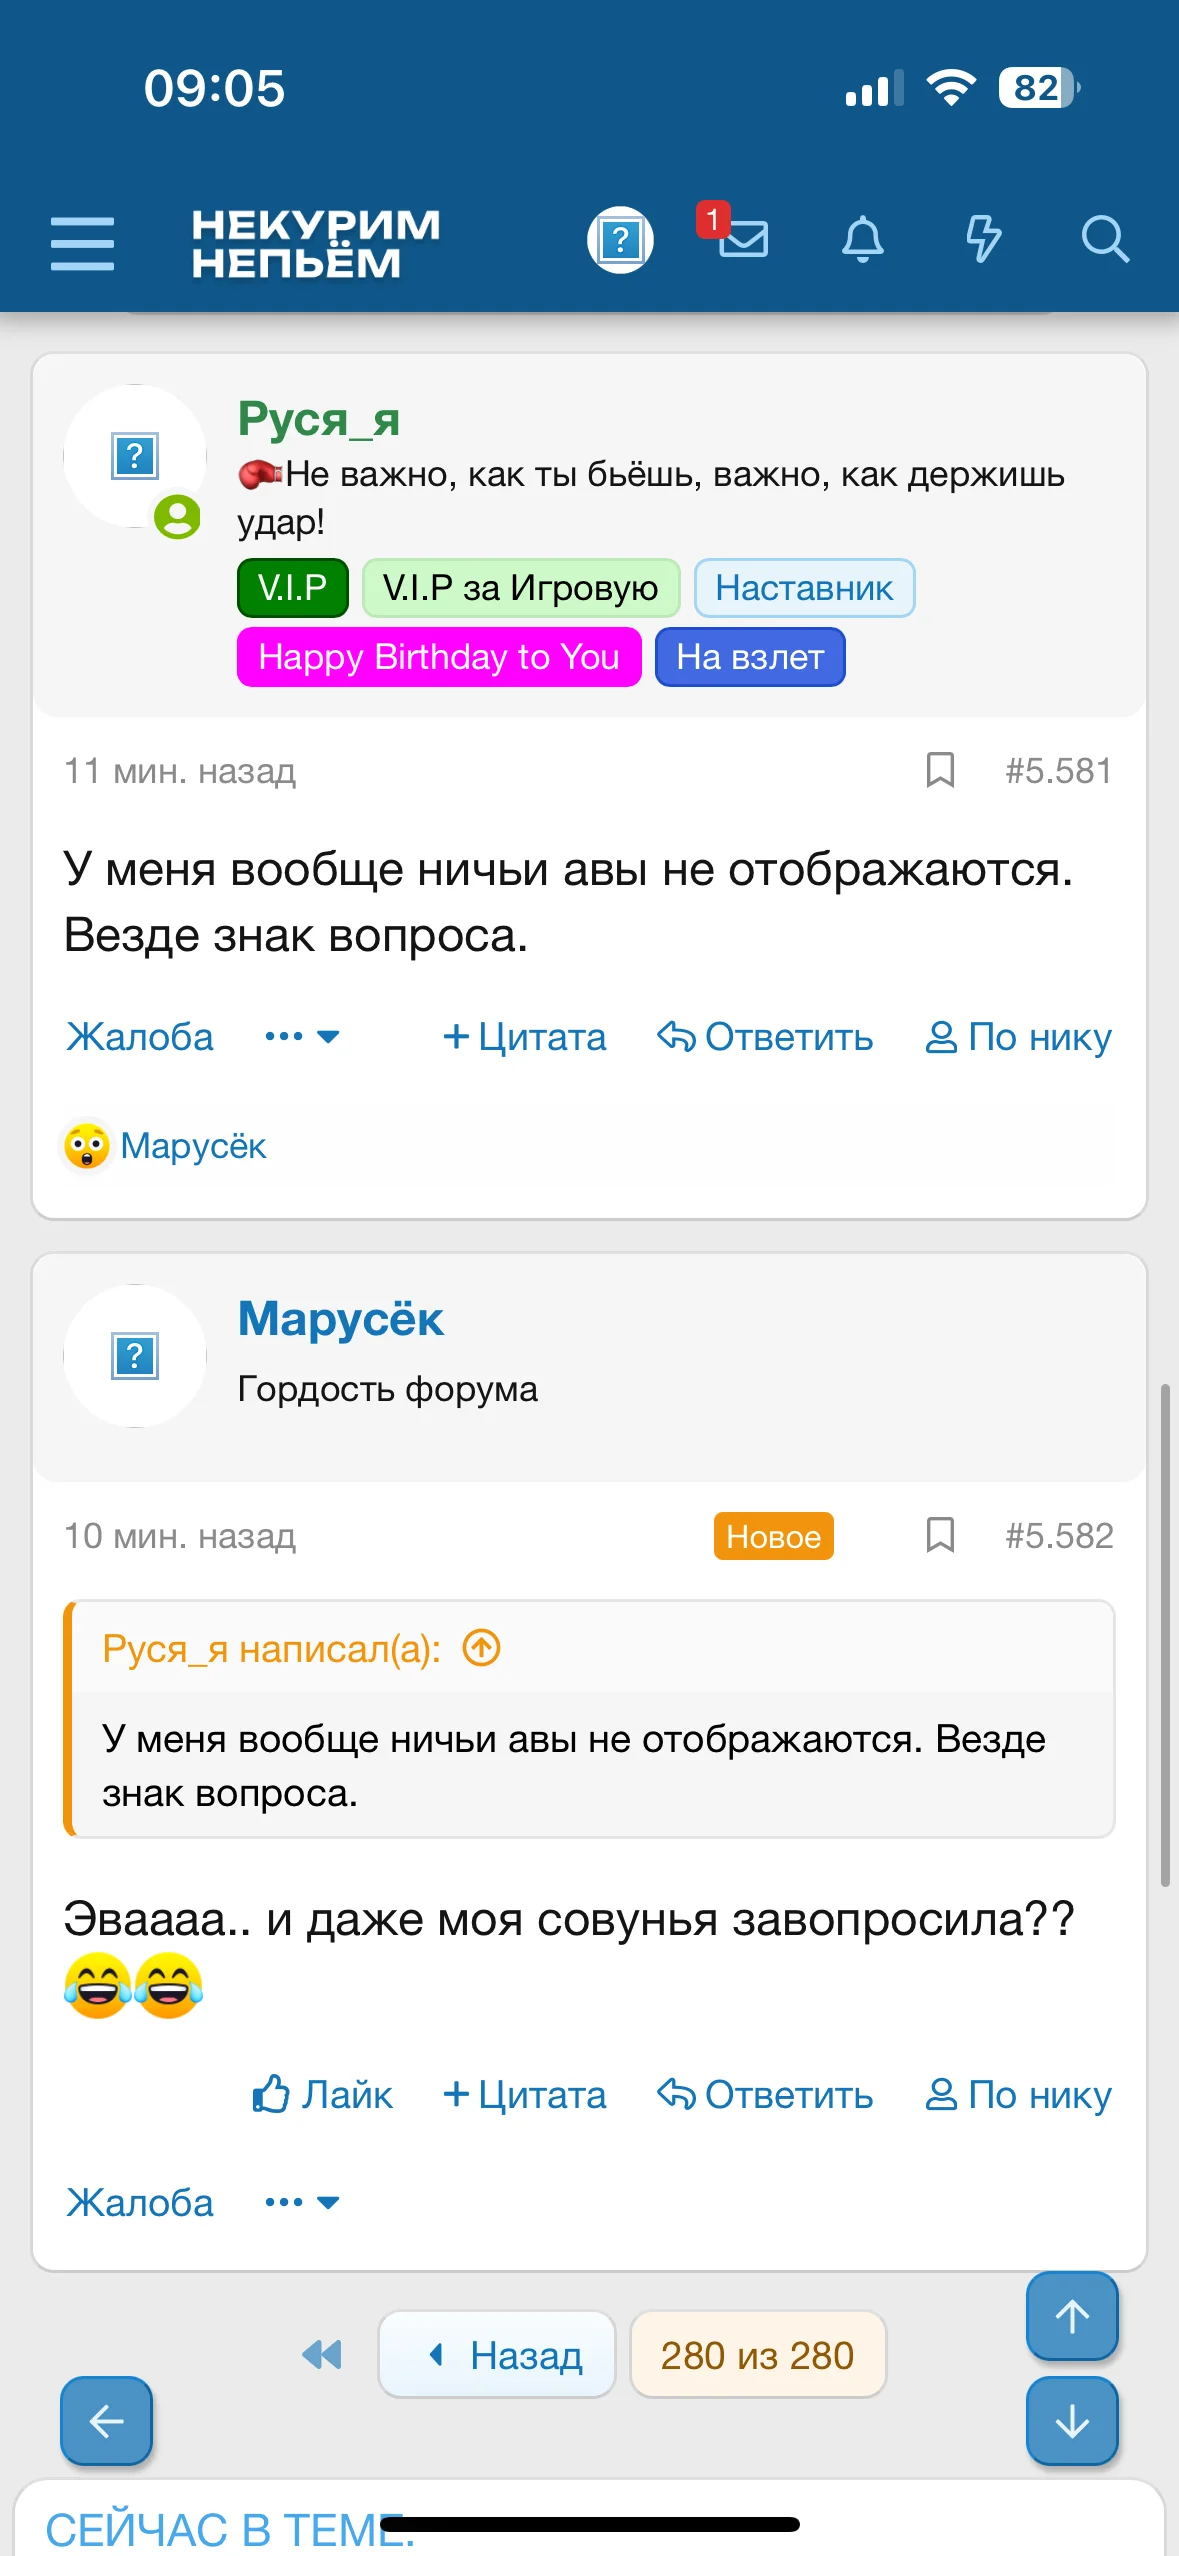This screenshot has height=2556, width=1179.
Task: Open the notifications bell
Action: 862,240
